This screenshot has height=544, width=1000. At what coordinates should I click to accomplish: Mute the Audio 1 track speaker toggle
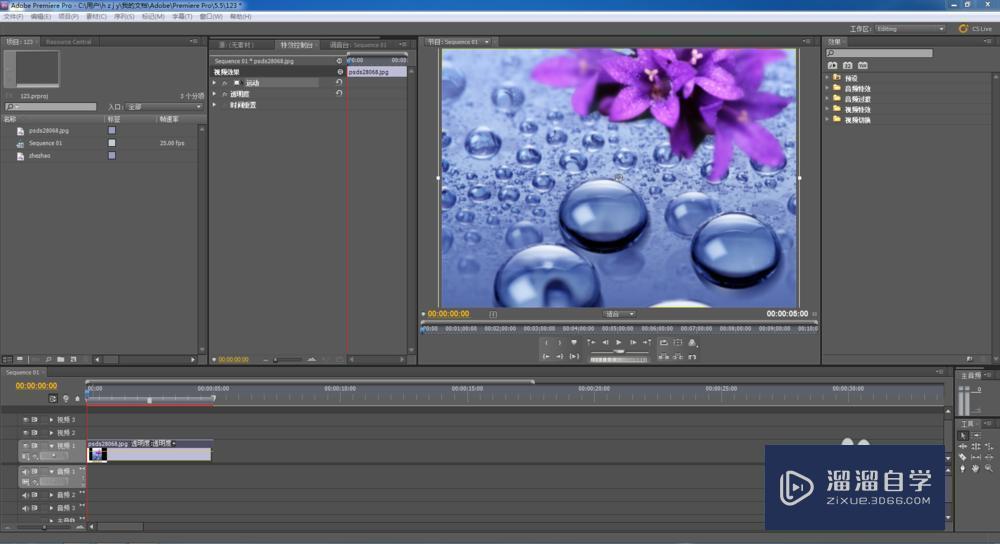[26, 471]
